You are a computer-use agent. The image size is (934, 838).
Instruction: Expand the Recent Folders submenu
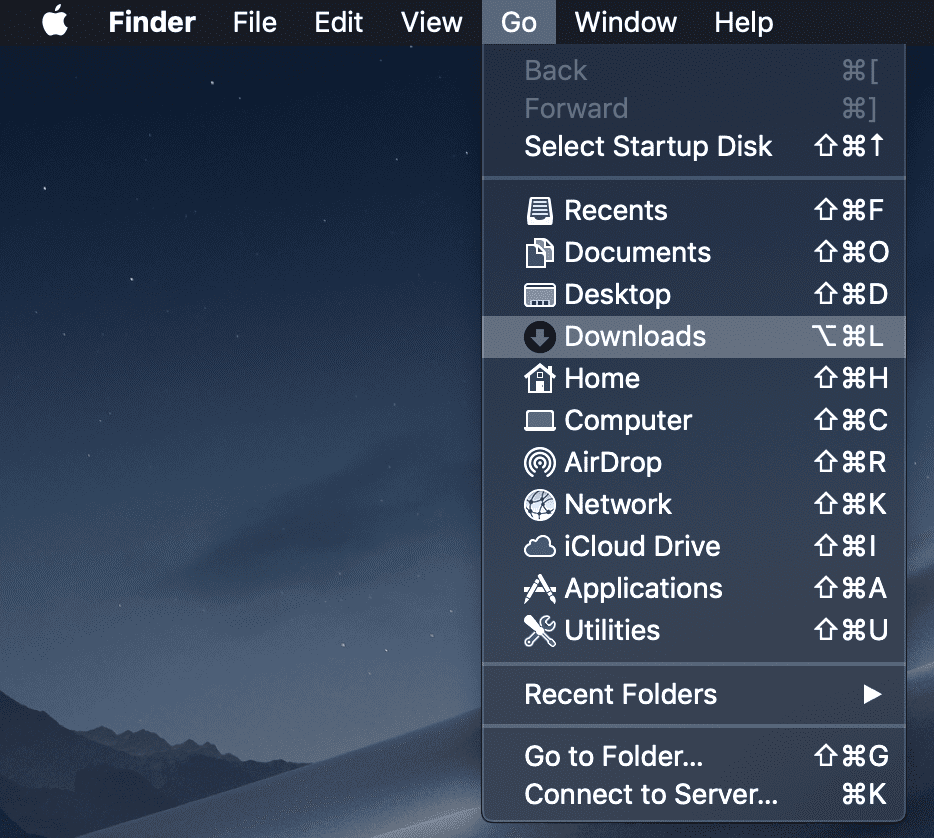pyautogui.click(x=620, y=694)
